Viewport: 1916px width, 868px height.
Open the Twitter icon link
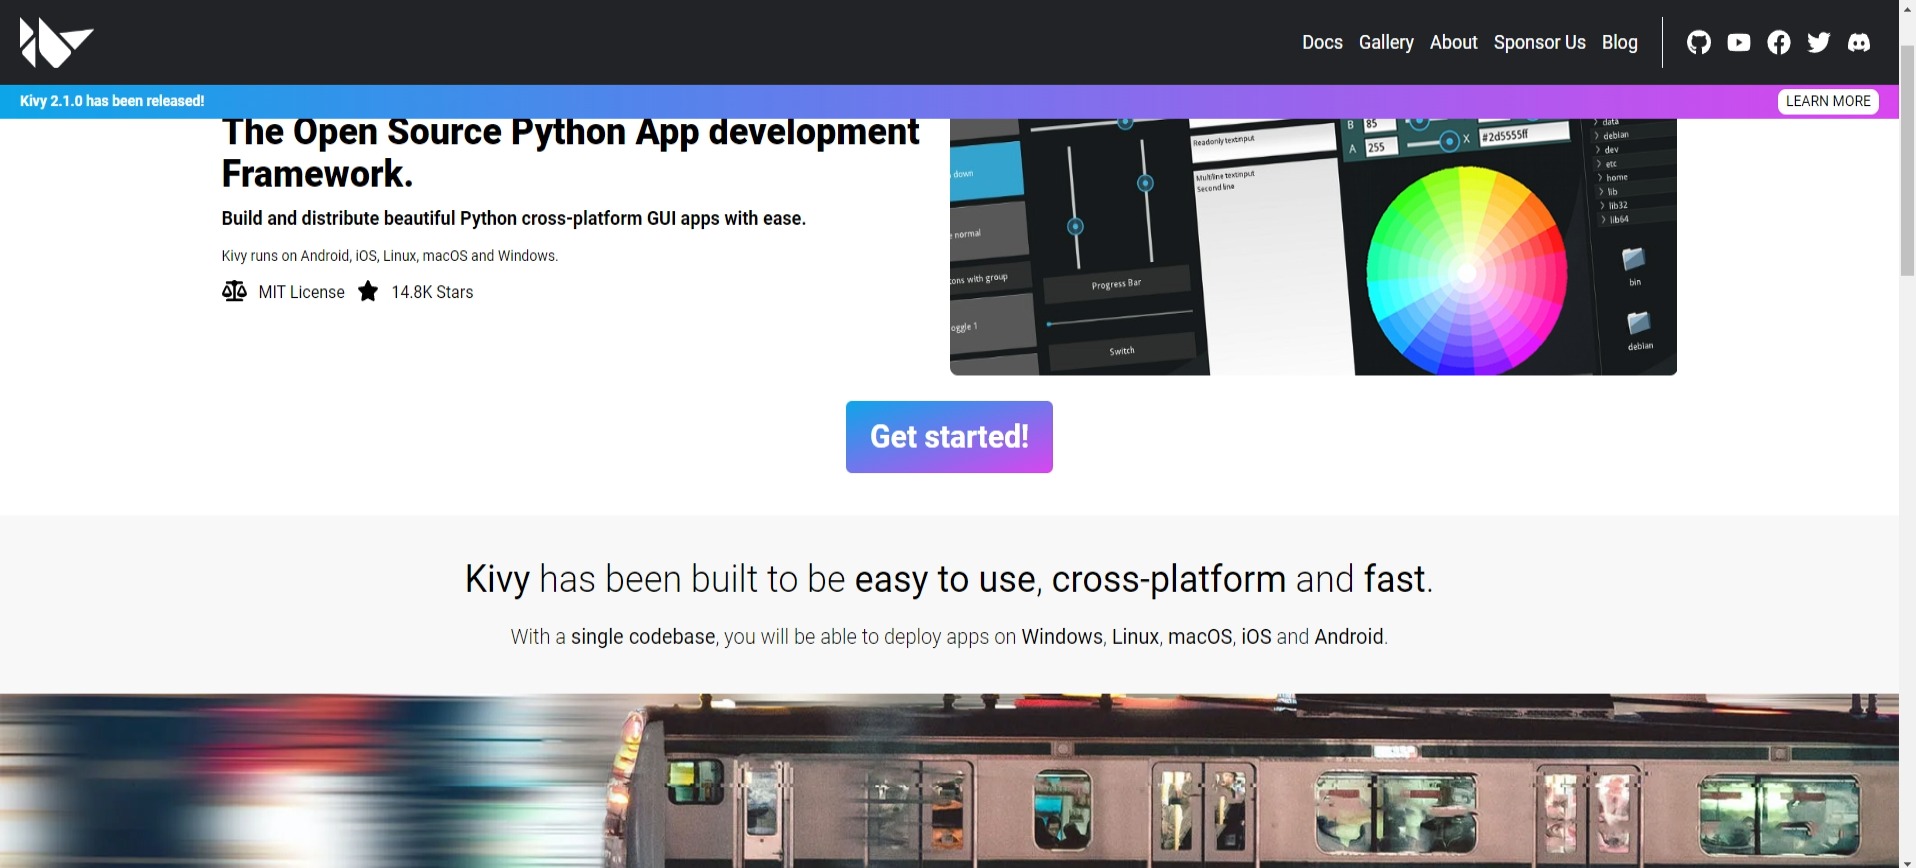point(1818,42)
